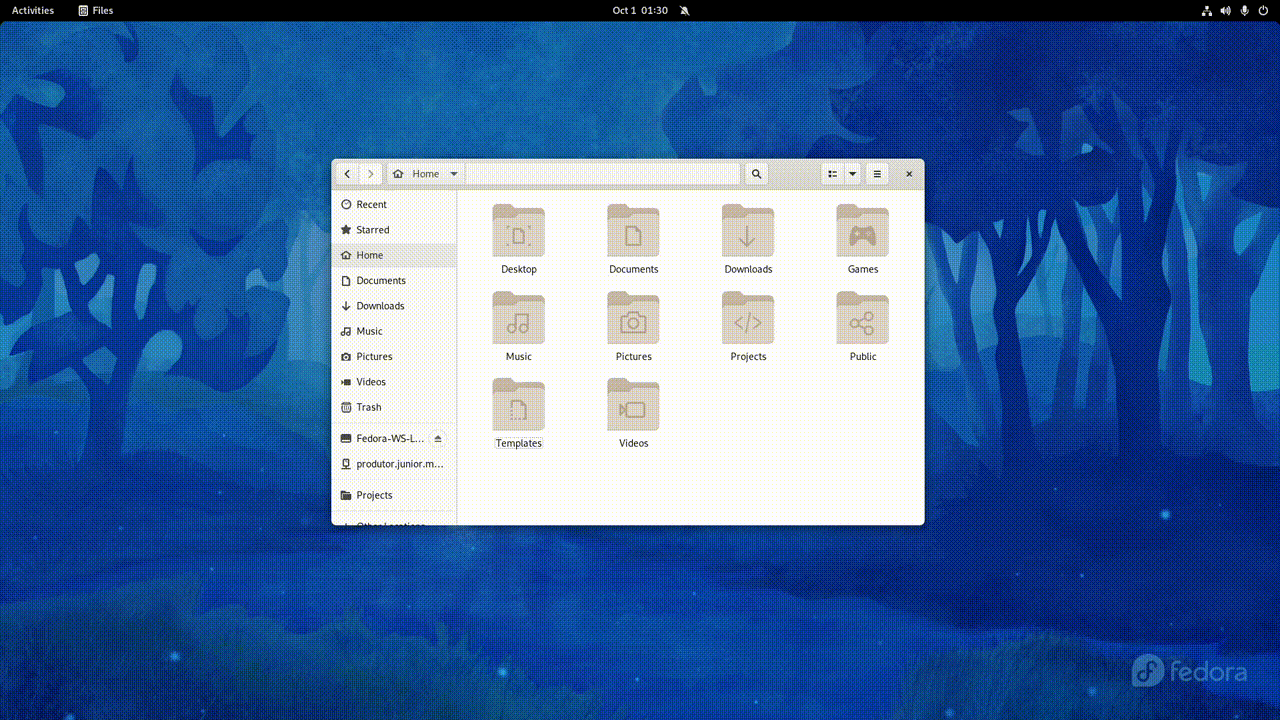Click the volume speaker icon in top bar
Screen dimensions: 1280x720
(1226, 10)
